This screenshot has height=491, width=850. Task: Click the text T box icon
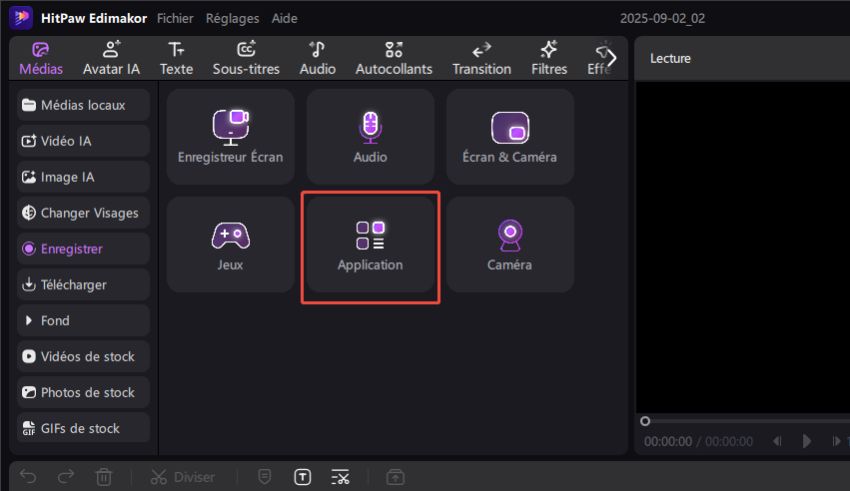pyautogui.click(x=302, y=477)
